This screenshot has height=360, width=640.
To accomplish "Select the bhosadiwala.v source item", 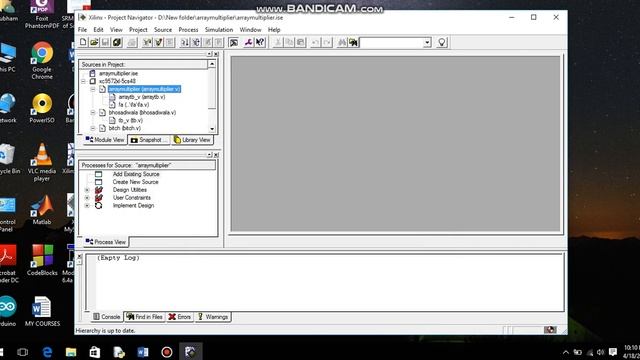I will click(142, 112).
